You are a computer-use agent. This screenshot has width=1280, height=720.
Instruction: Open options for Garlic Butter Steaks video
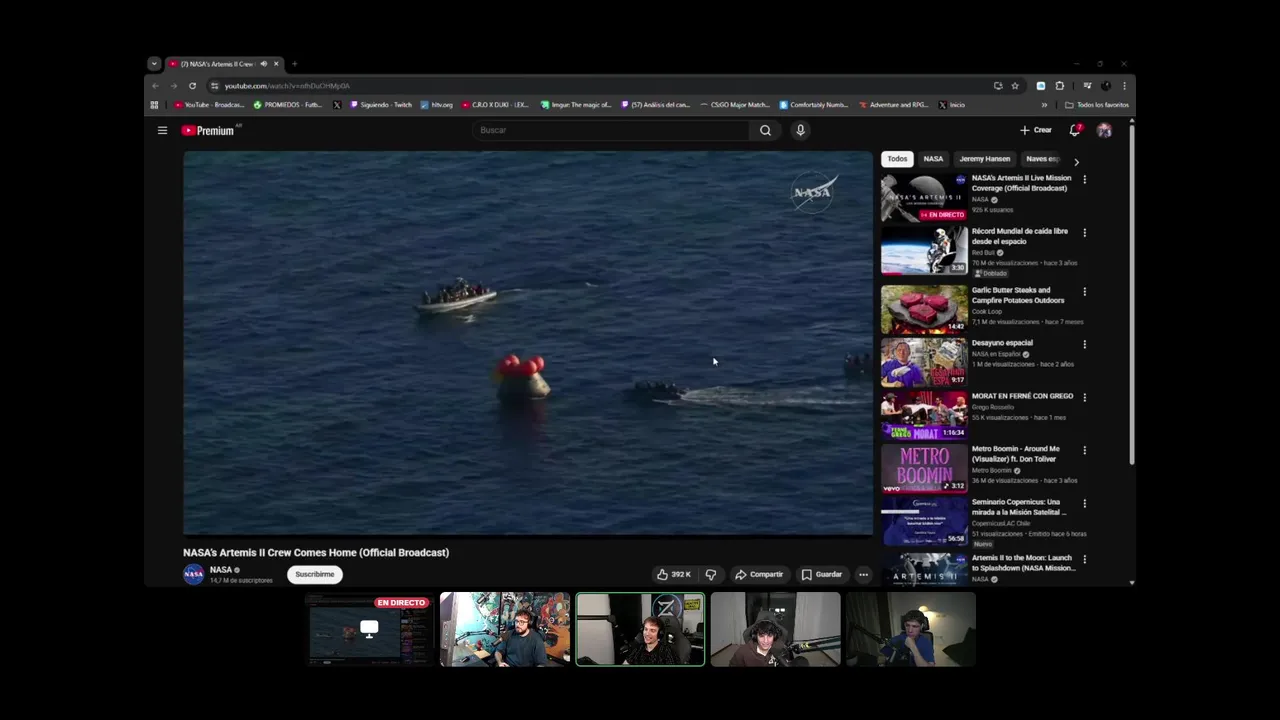pos(1084,292)
